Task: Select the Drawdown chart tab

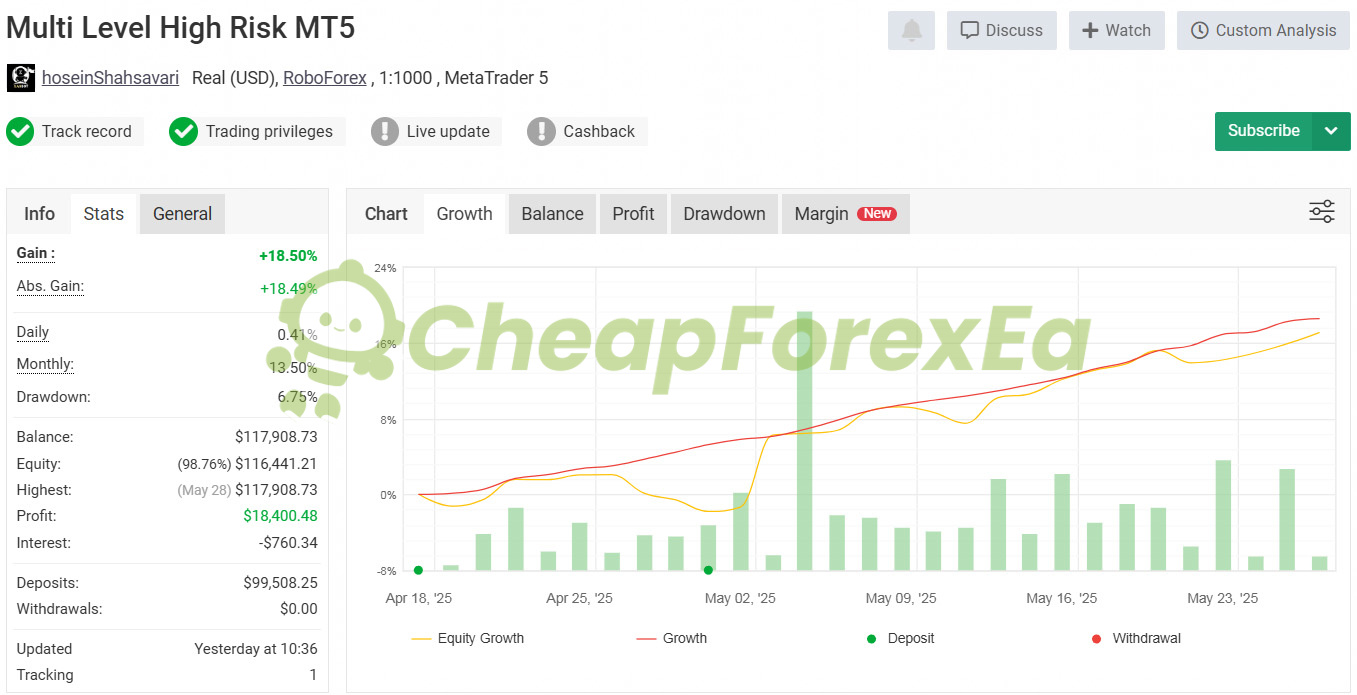Action: point(724,214)
